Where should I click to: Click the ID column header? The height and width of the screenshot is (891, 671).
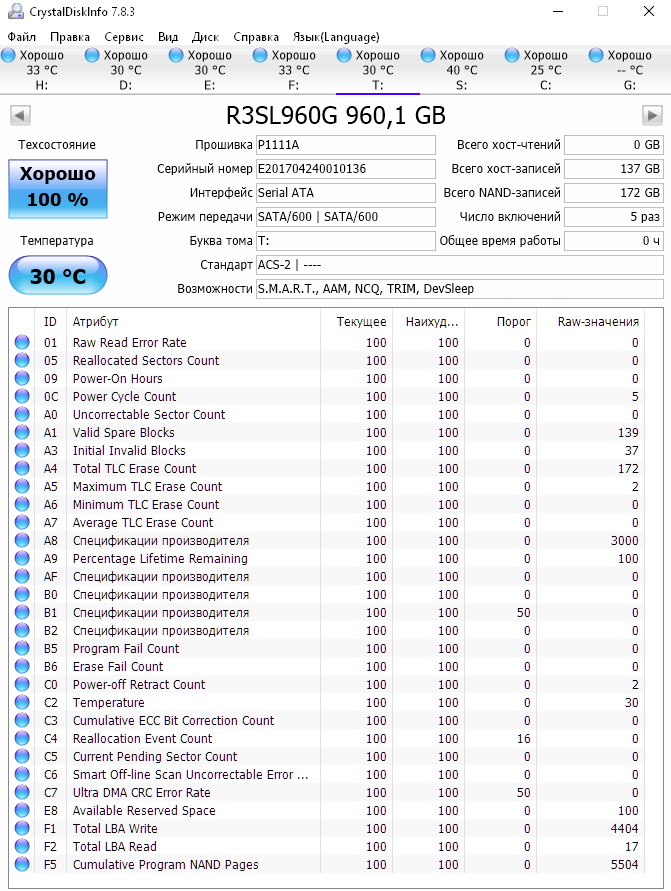[51, 322]
